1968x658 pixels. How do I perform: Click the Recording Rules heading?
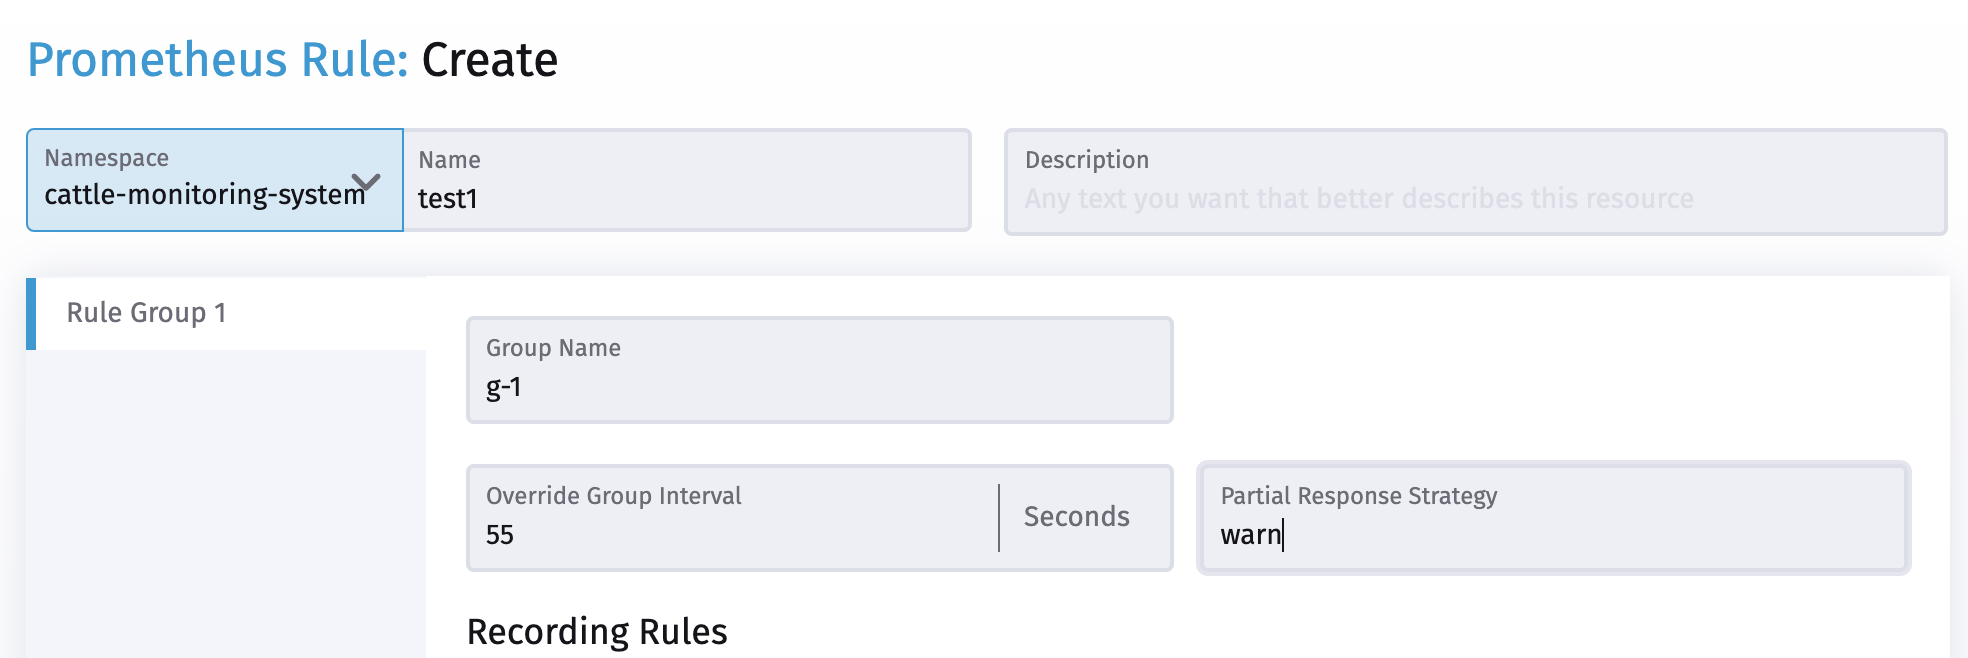coord(597,631)
